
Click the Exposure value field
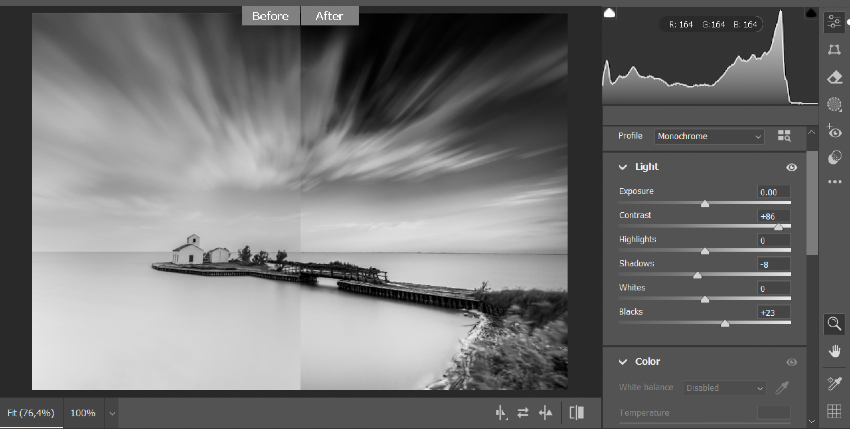774,192
